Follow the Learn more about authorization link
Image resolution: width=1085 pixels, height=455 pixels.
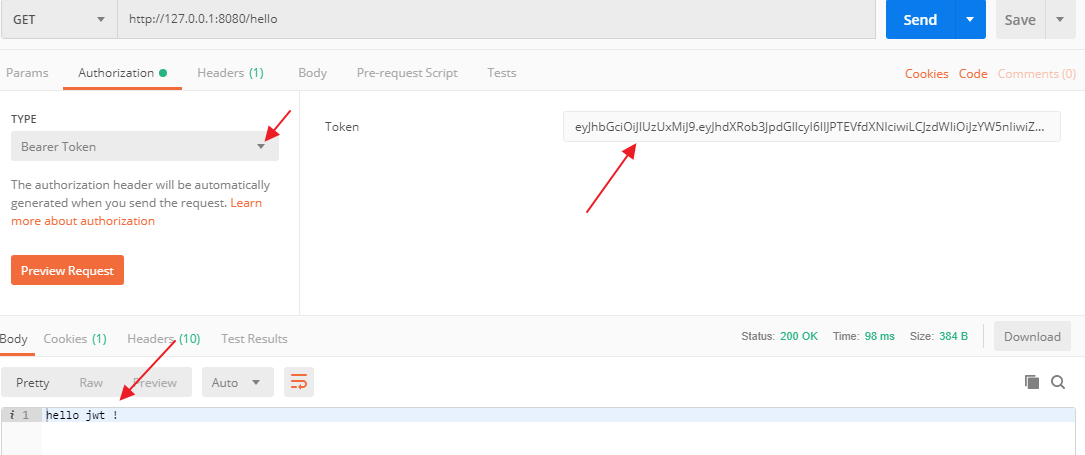point(136,212)
